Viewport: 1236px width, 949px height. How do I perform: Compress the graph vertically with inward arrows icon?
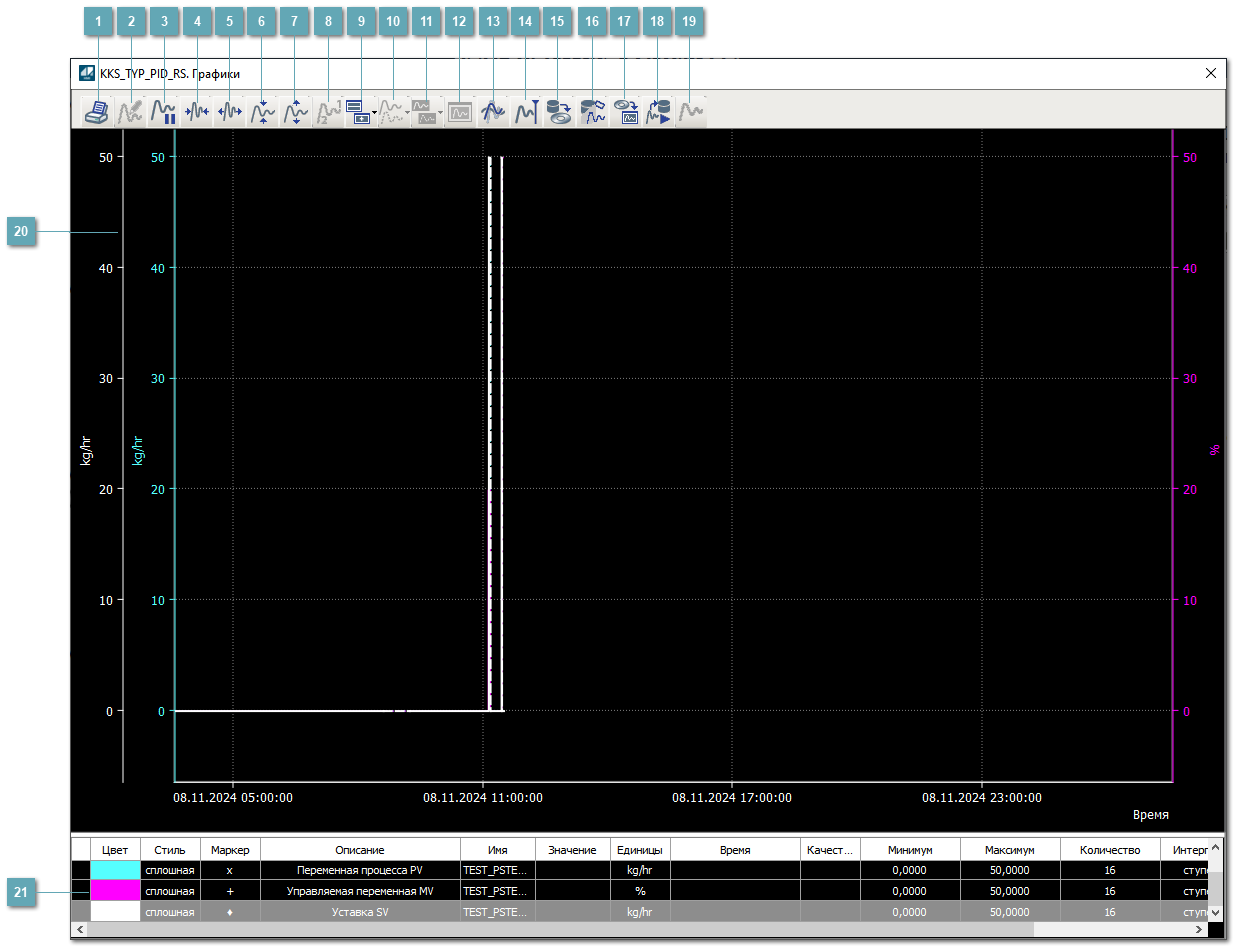[262, 112]
